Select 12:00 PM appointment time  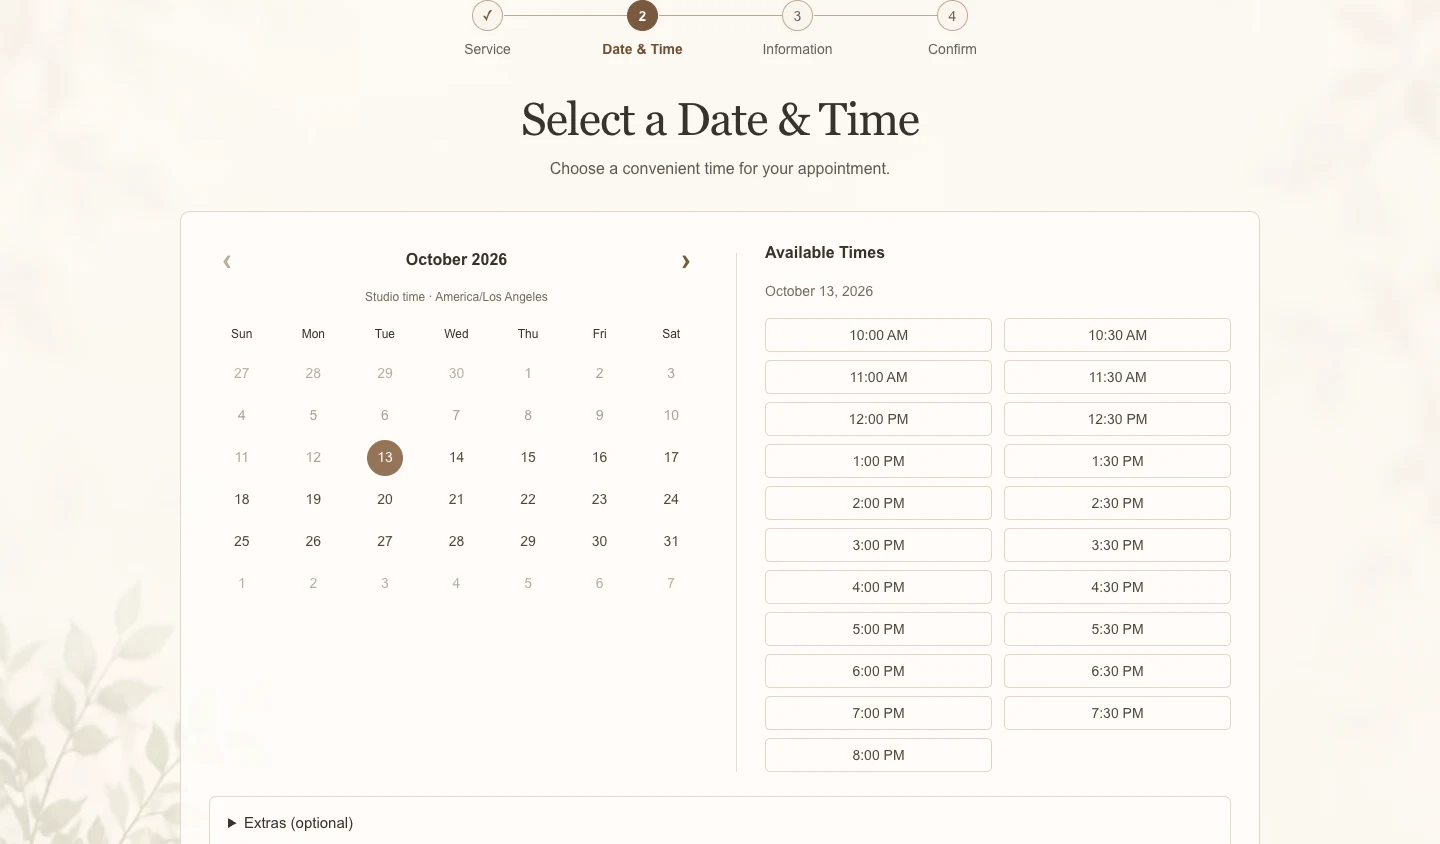point(878,419)
